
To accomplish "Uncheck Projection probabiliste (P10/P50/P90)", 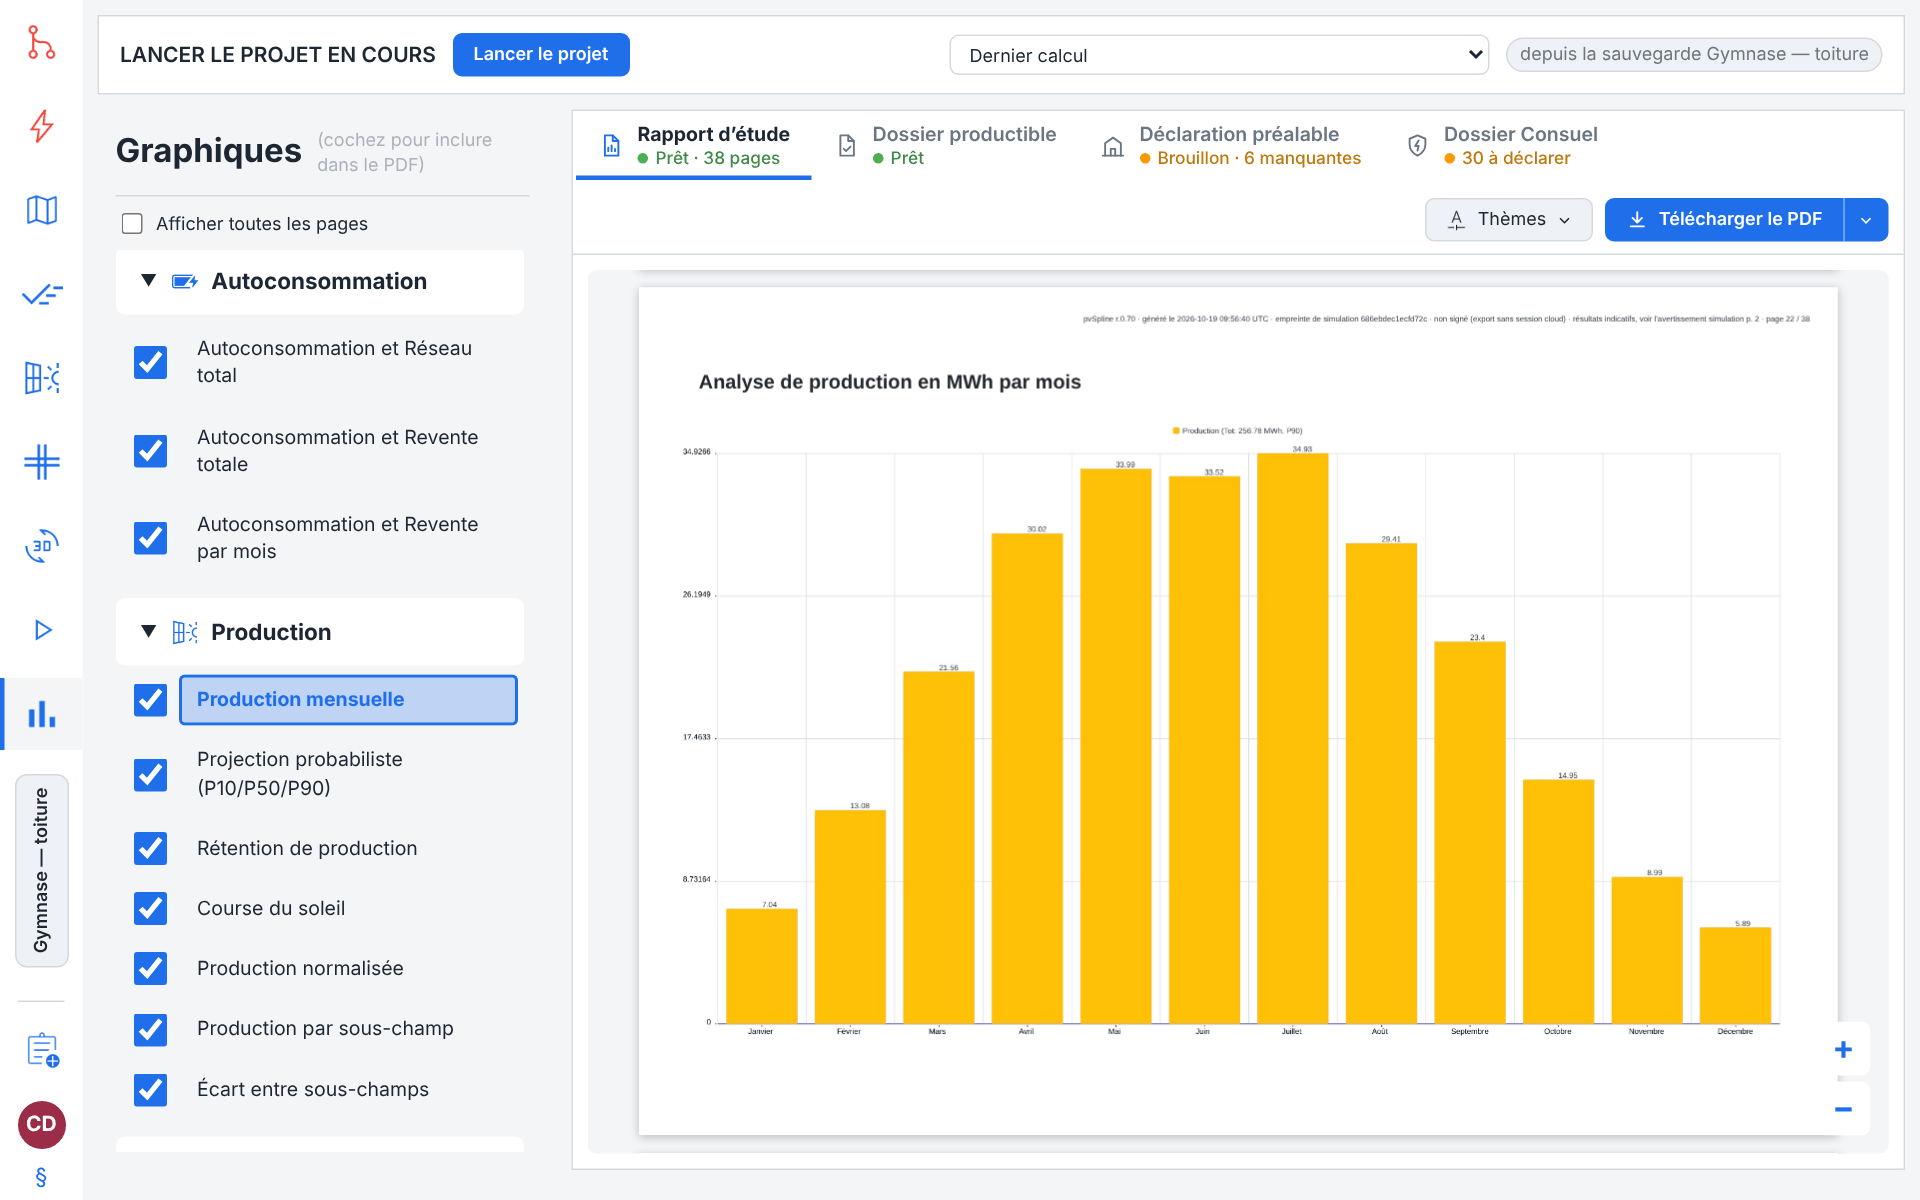I will 151,774.
